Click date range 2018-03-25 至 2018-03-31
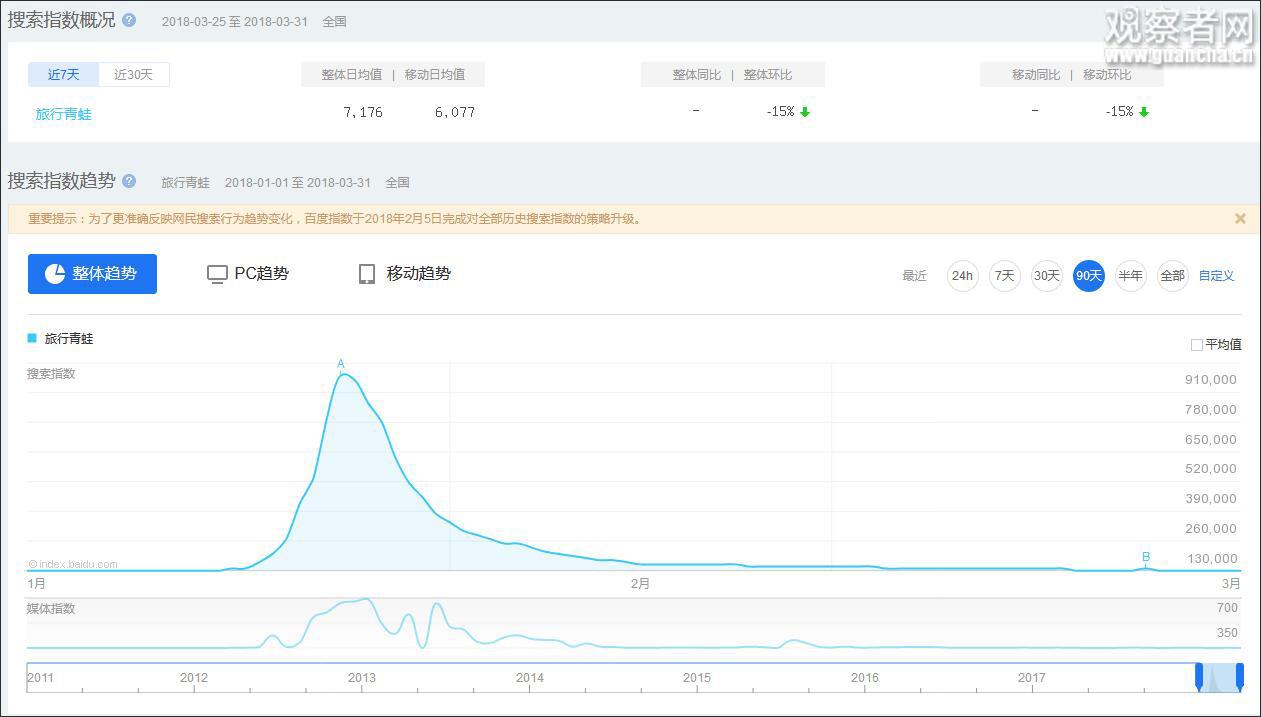This screenshot has width=1261, height=717. 235,21
